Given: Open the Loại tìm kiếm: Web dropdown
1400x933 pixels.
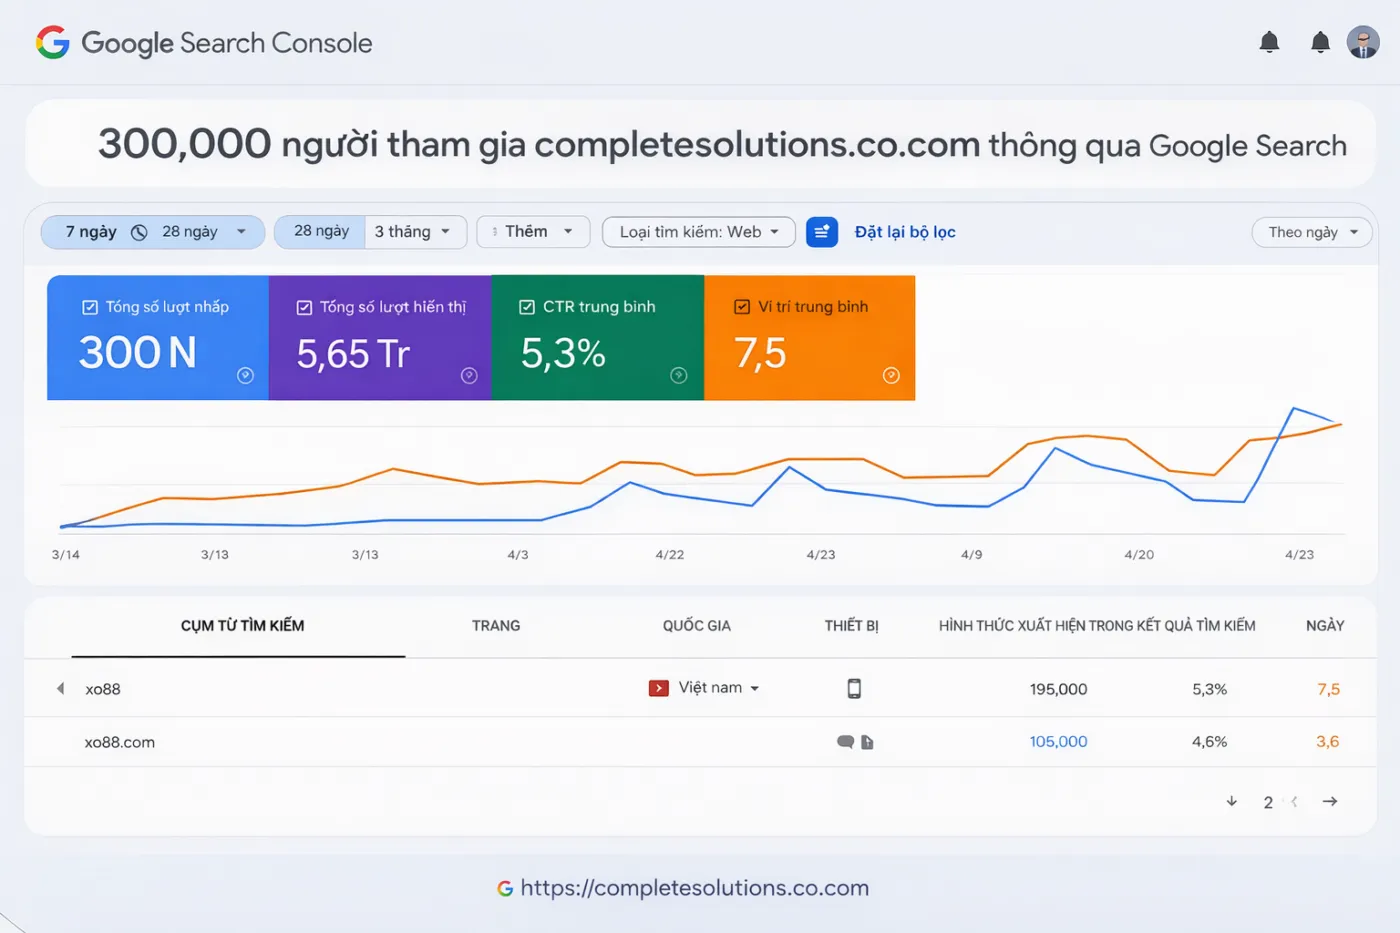Looking at the screenshot, I should point(698,231).
